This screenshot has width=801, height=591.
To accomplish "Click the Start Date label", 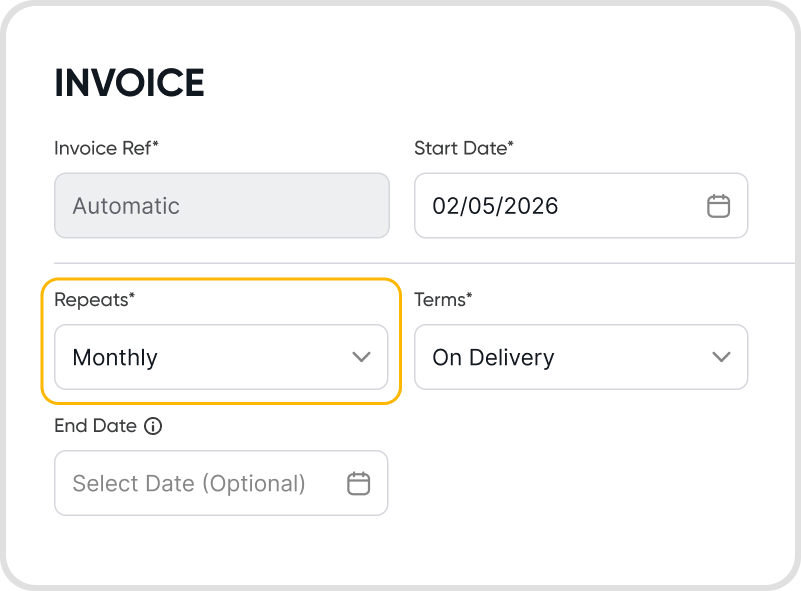I will [463, 148].
